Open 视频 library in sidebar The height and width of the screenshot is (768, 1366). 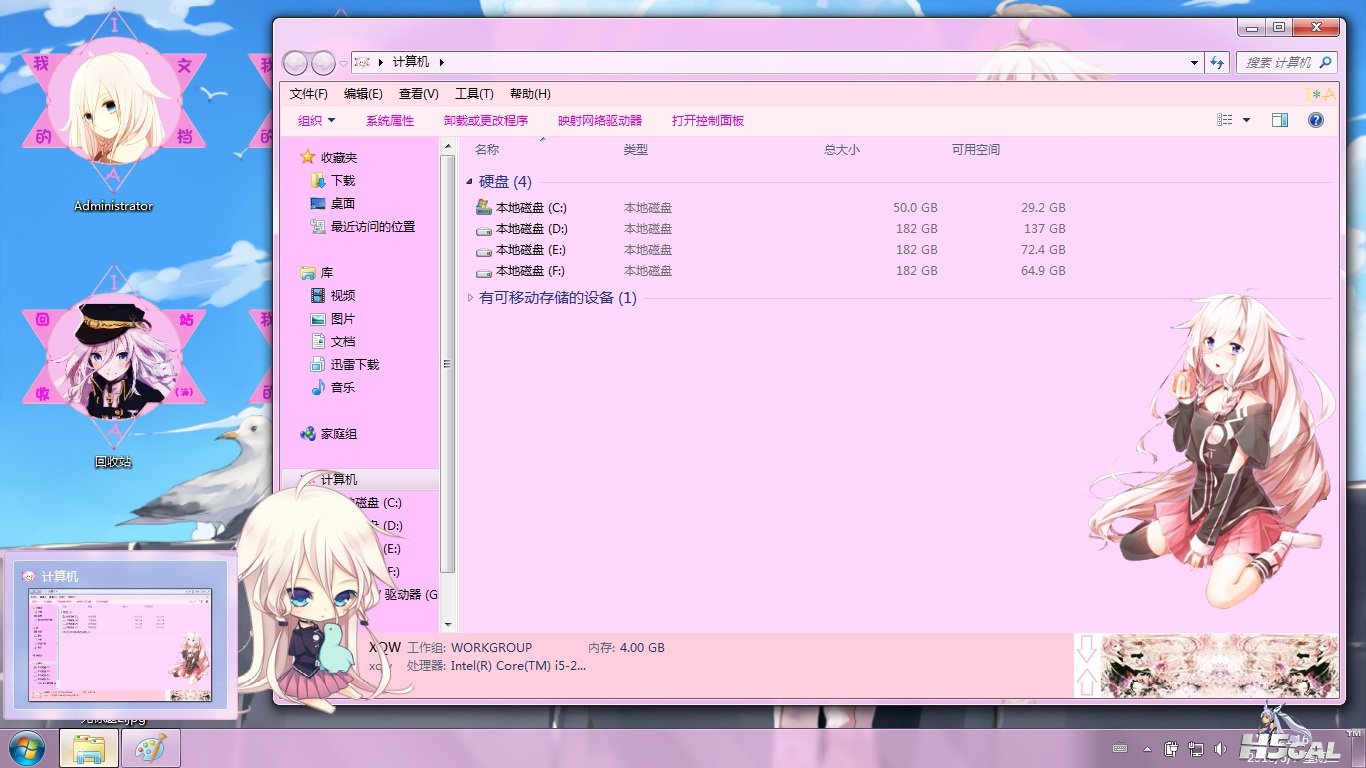coord(343,296)
